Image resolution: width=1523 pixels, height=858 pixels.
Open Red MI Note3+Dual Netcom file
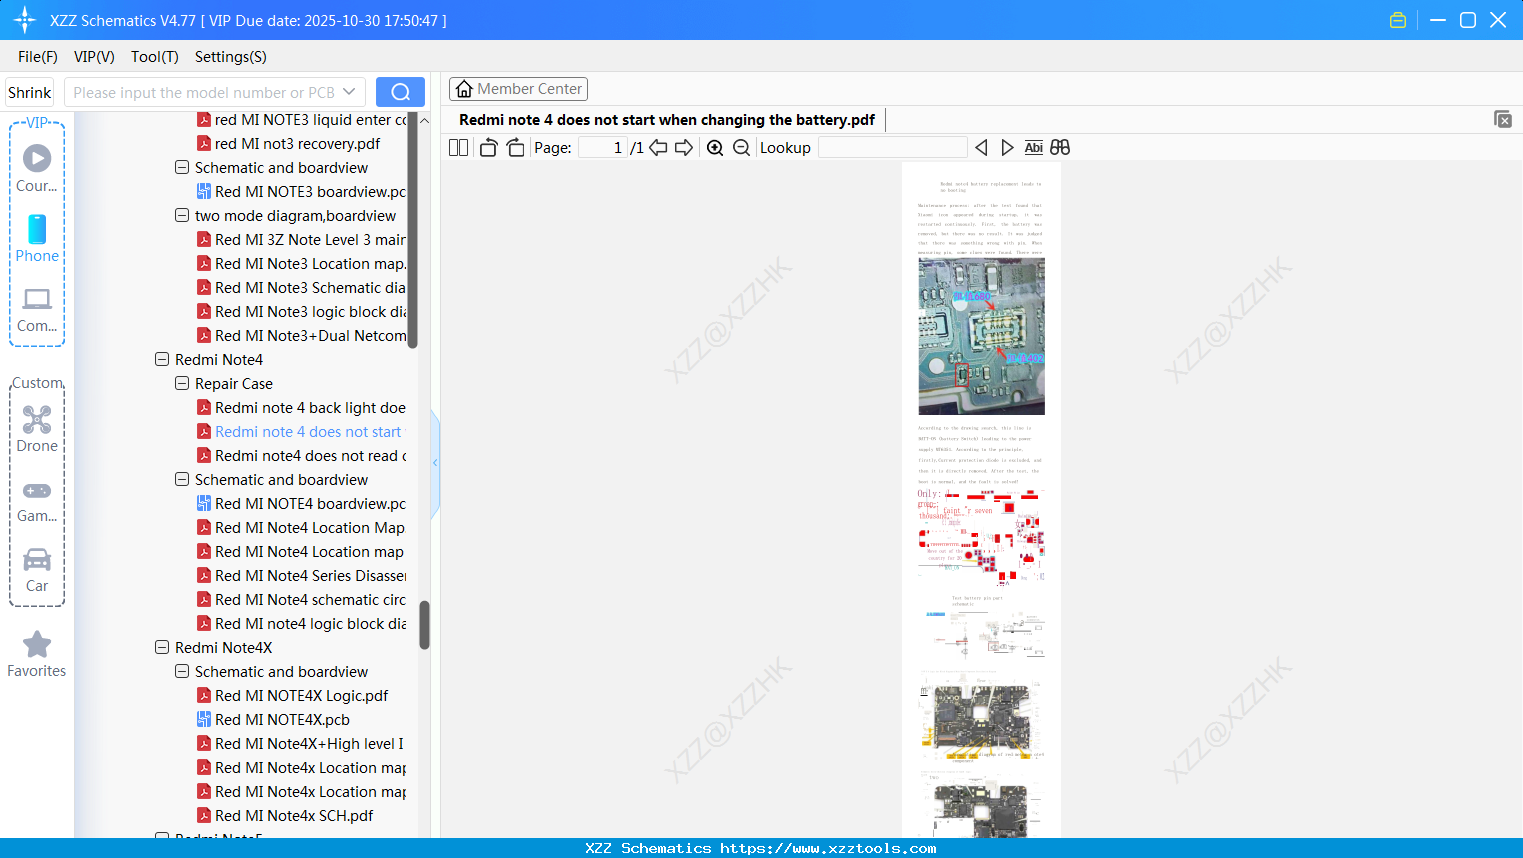301,335
